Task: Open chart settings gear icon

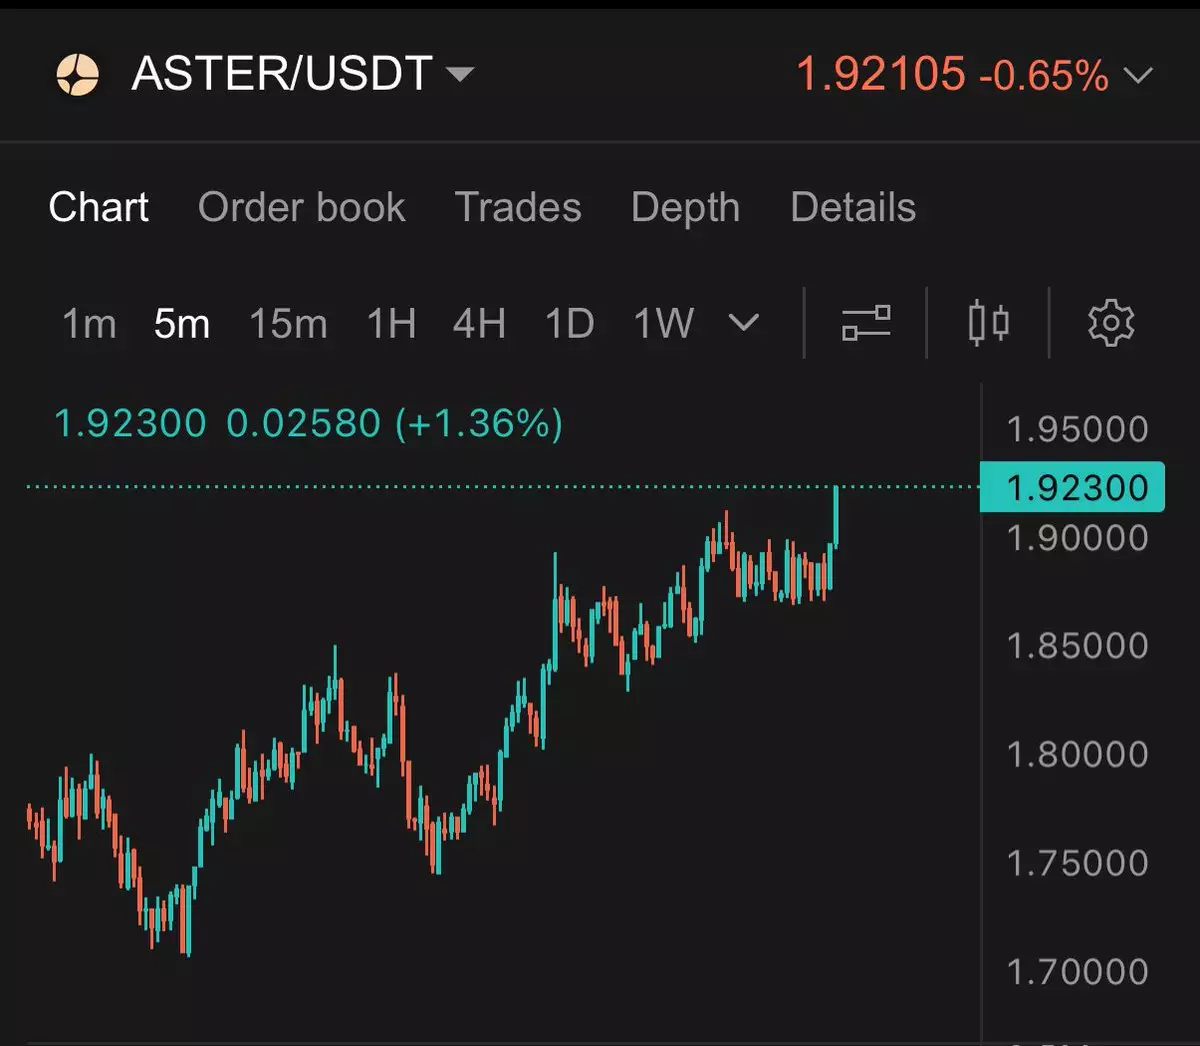Action: 1110,323
